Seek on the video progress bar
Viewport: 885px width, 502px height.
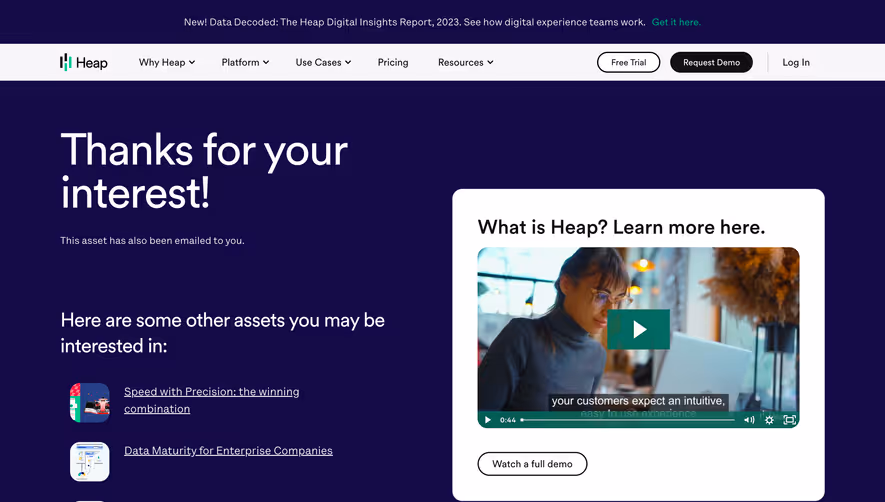(x=628, y=420)
